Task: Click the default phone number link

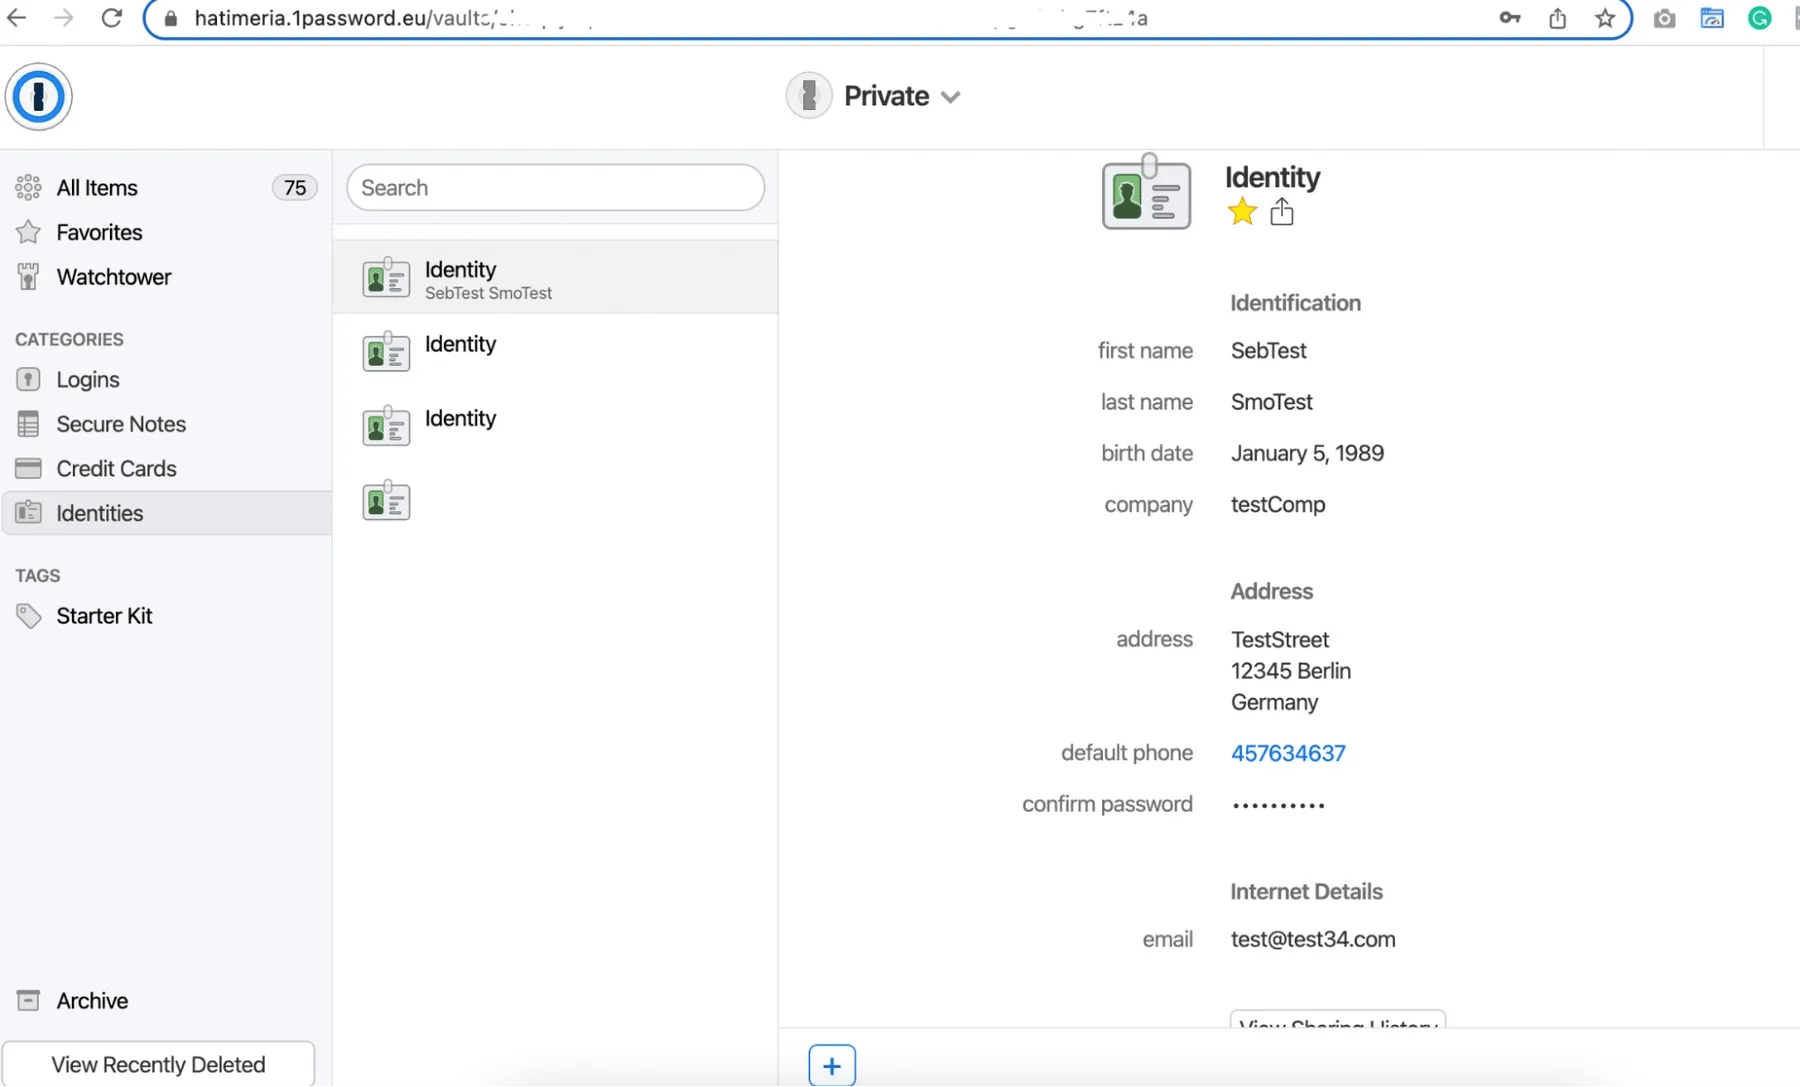Action: (1287, 753)
